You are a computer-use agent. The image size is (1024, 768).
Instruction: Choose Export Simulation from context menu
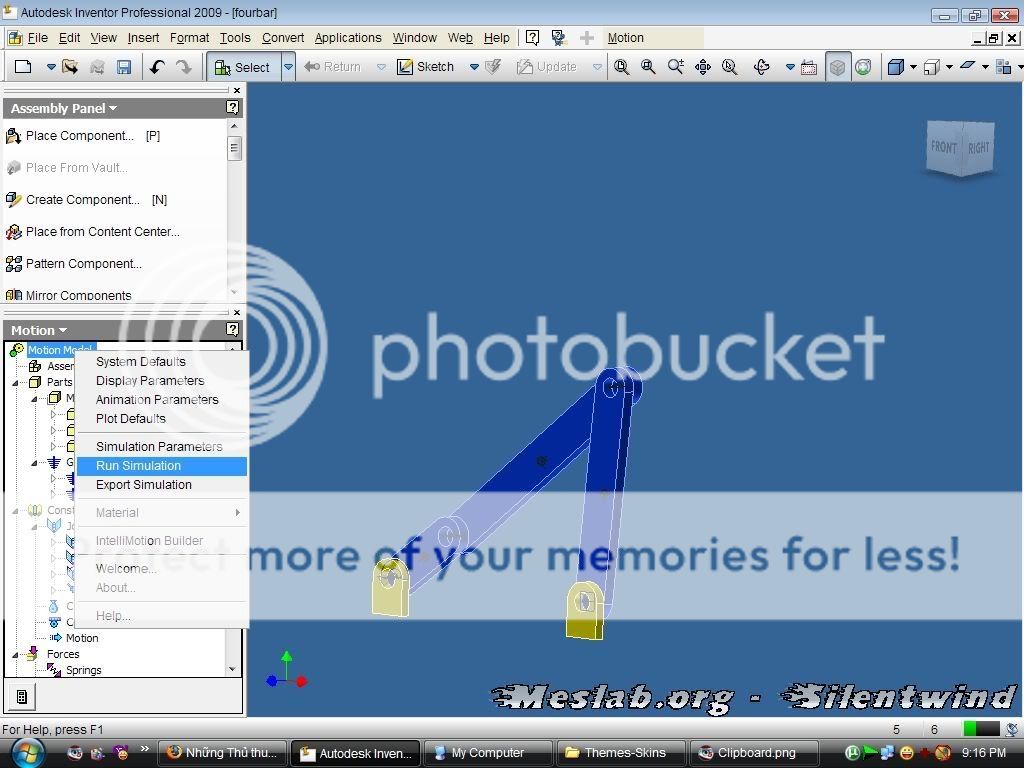[162, 485]
